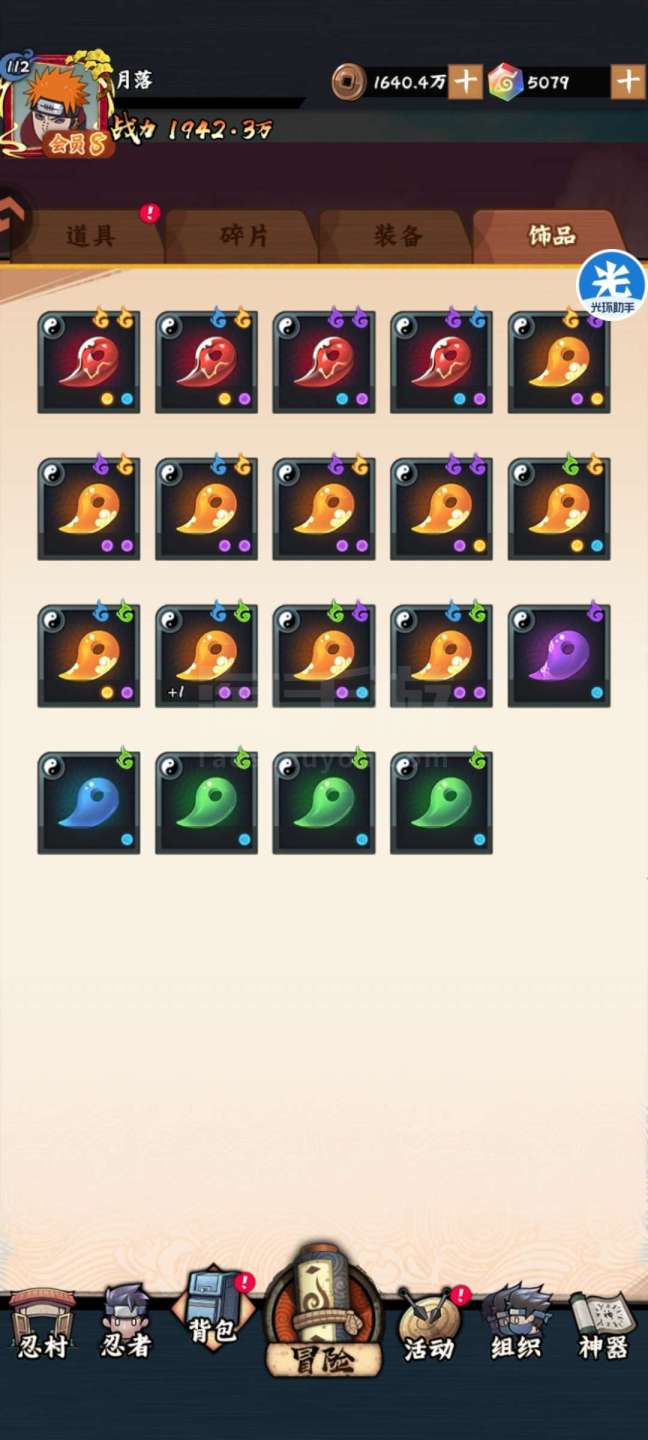
Task: Select the orange magatama marked +1
Action: click(x=206, y=656)
